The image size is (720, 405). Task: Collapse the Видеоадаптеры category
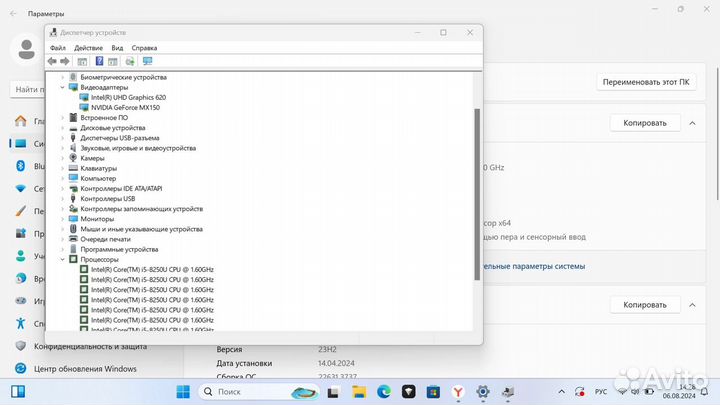[62, 87]
